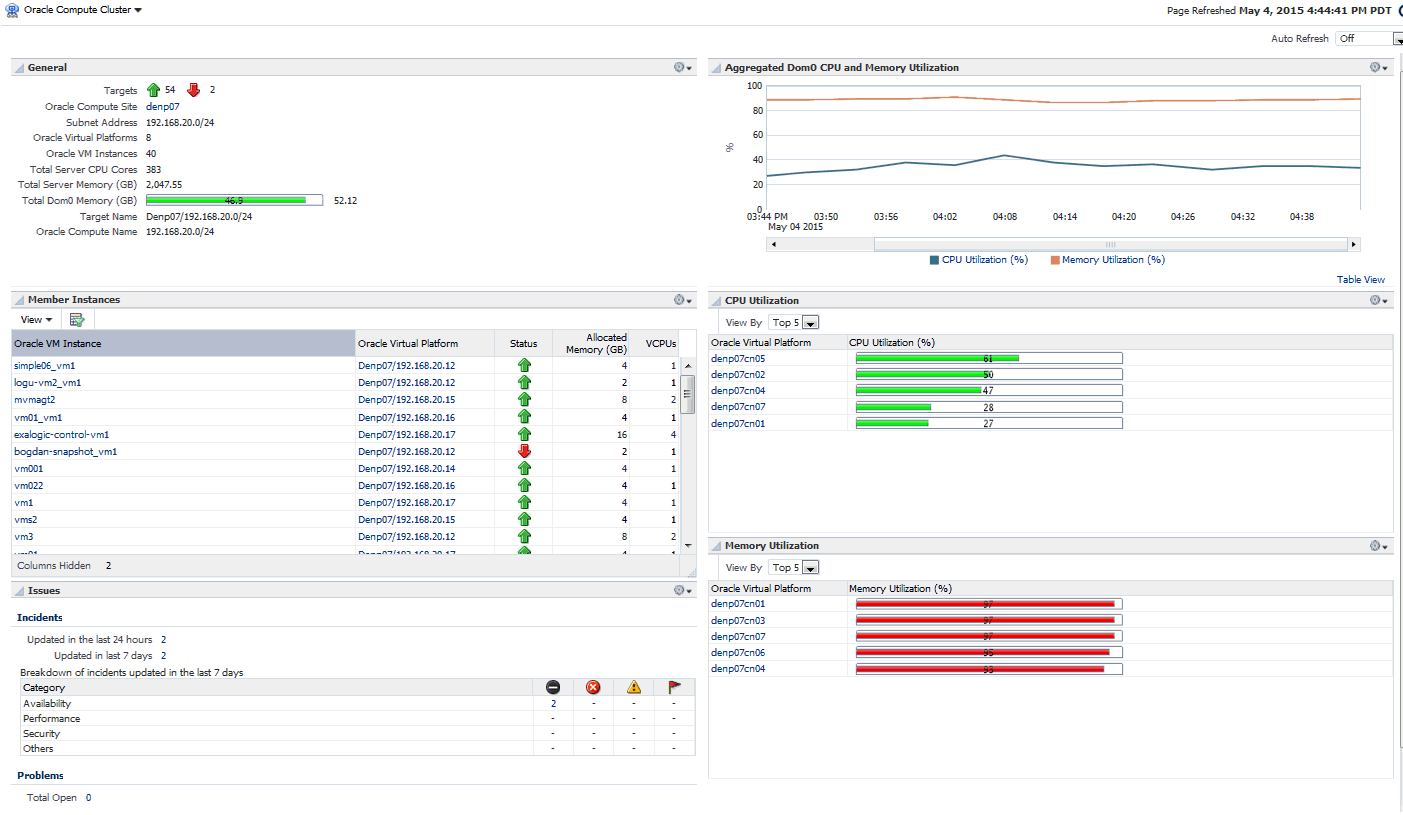Open denp07cn07 in CPU Utilization
1403x815 pixels.
click(738, 407)
